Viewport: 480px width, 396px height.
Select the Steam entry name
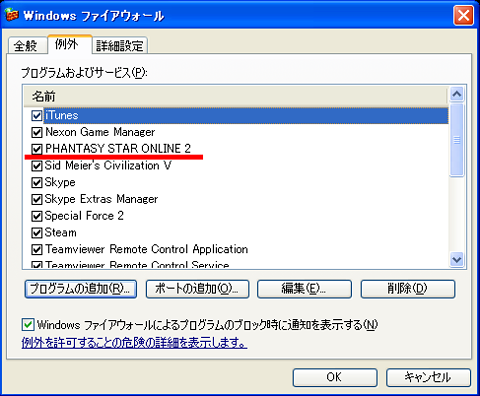click(x=61, y=232)
